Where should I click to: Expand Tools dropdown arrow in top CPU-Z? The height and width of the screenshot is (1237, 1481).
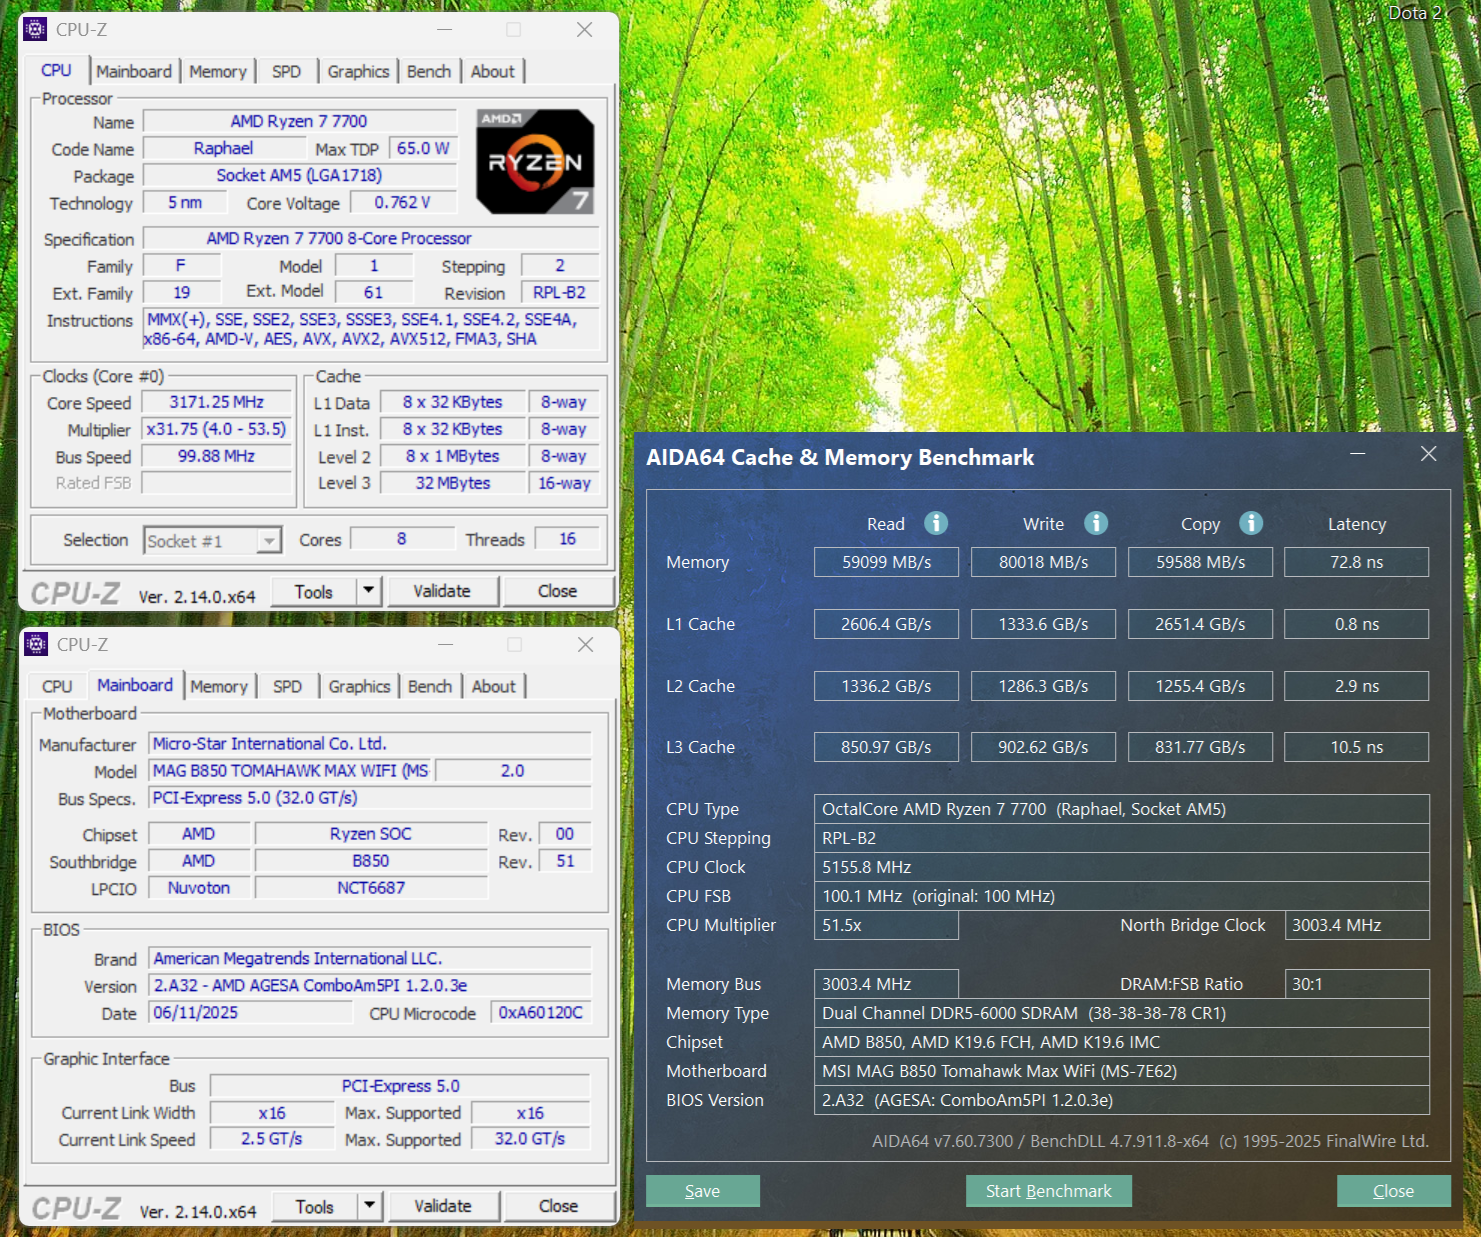coord(369,591)
